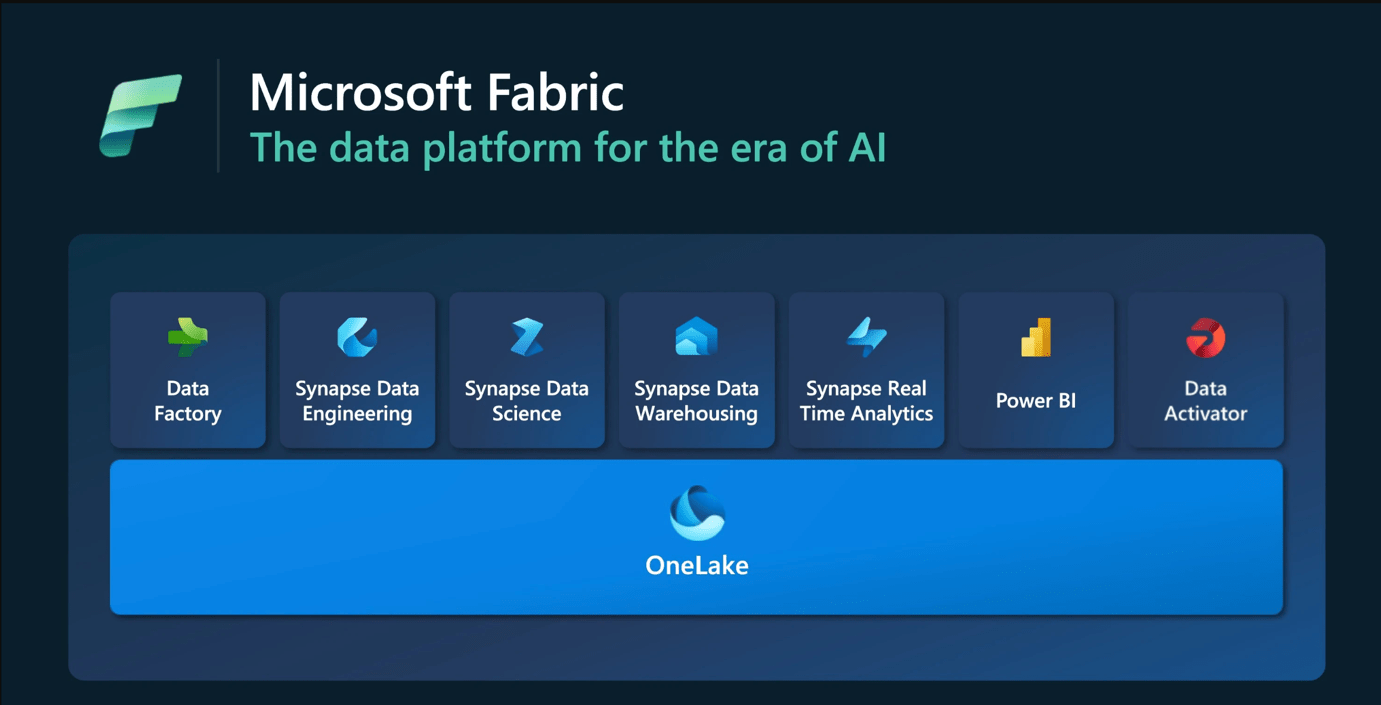Select the Data Activator label text
This screenshot has width=1381, height=705.
pos(1205,401)
